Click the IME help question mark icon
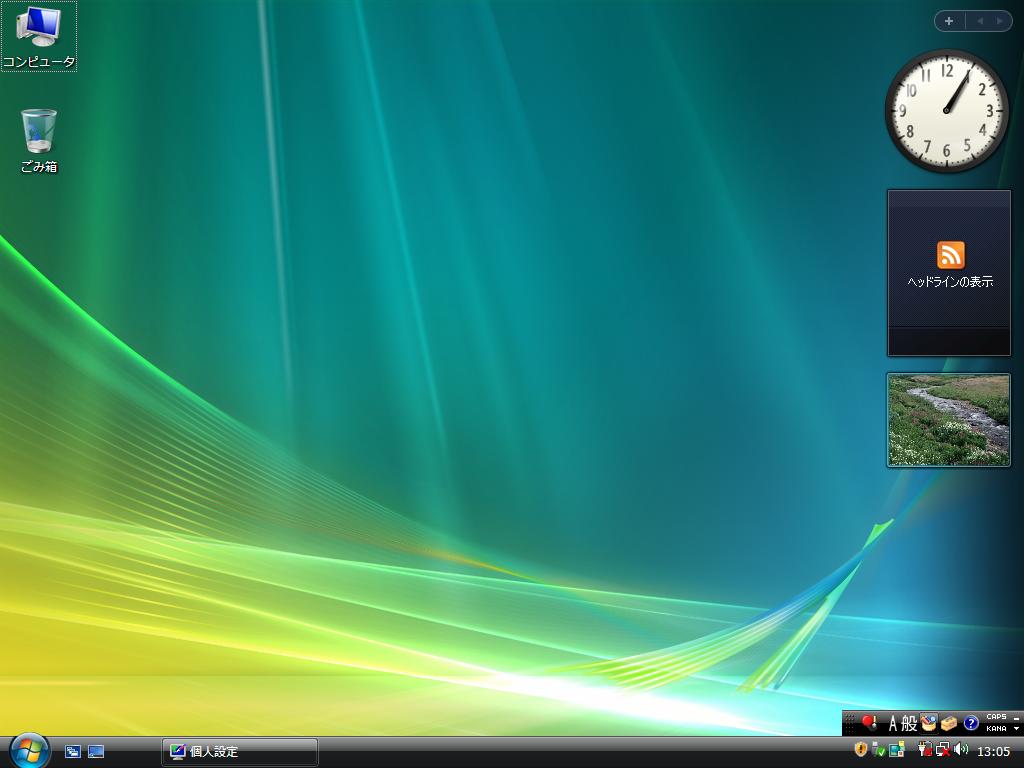 (970, 723)
